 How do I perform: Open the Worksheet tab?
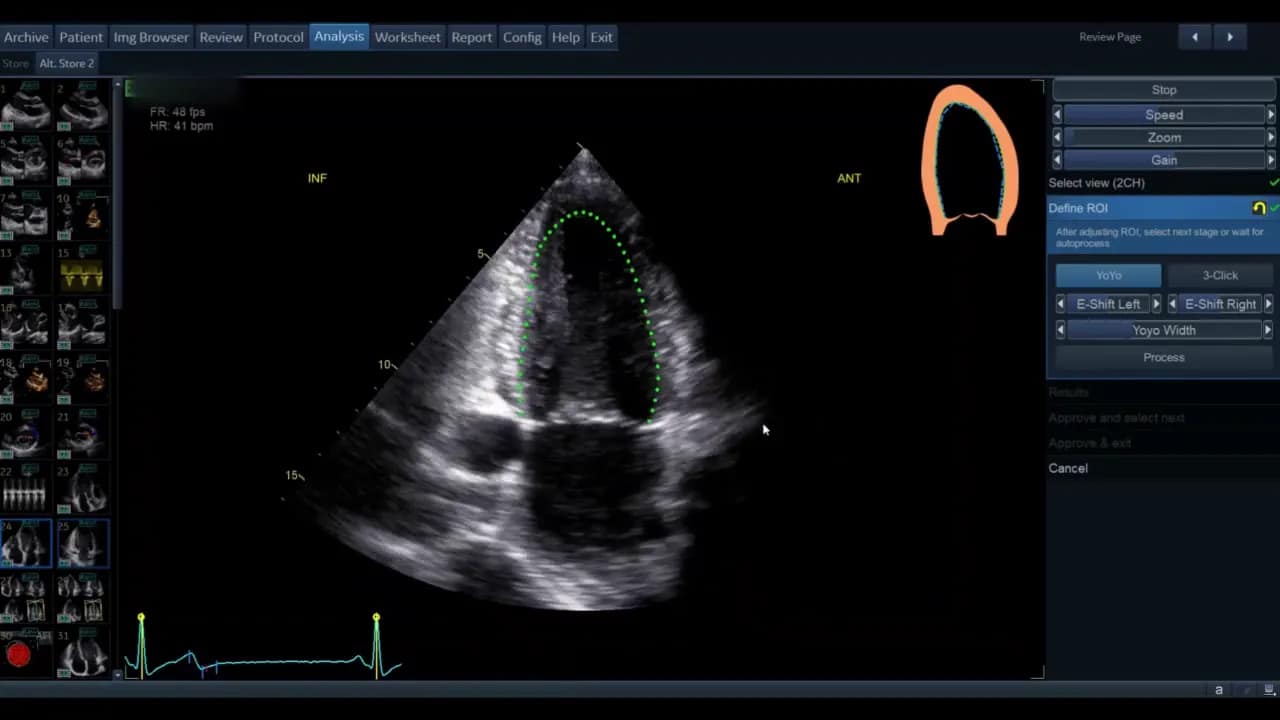click(407, 37)
